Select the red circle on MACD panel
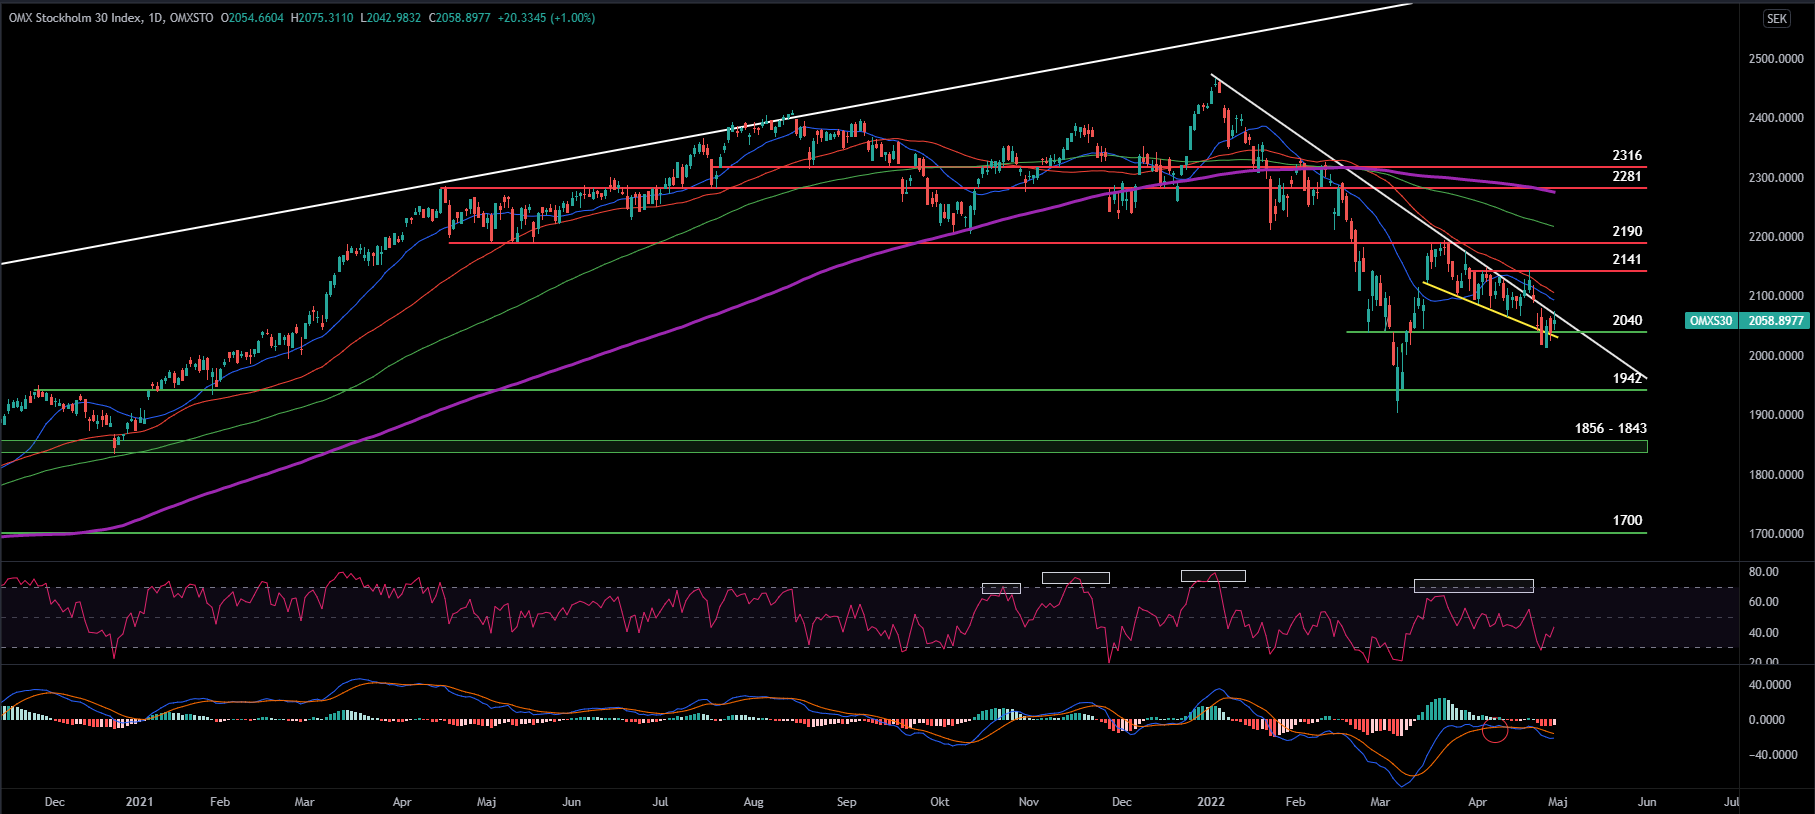The width and height of the screenshot is (1815, 814). click(x=1495, y=730)
